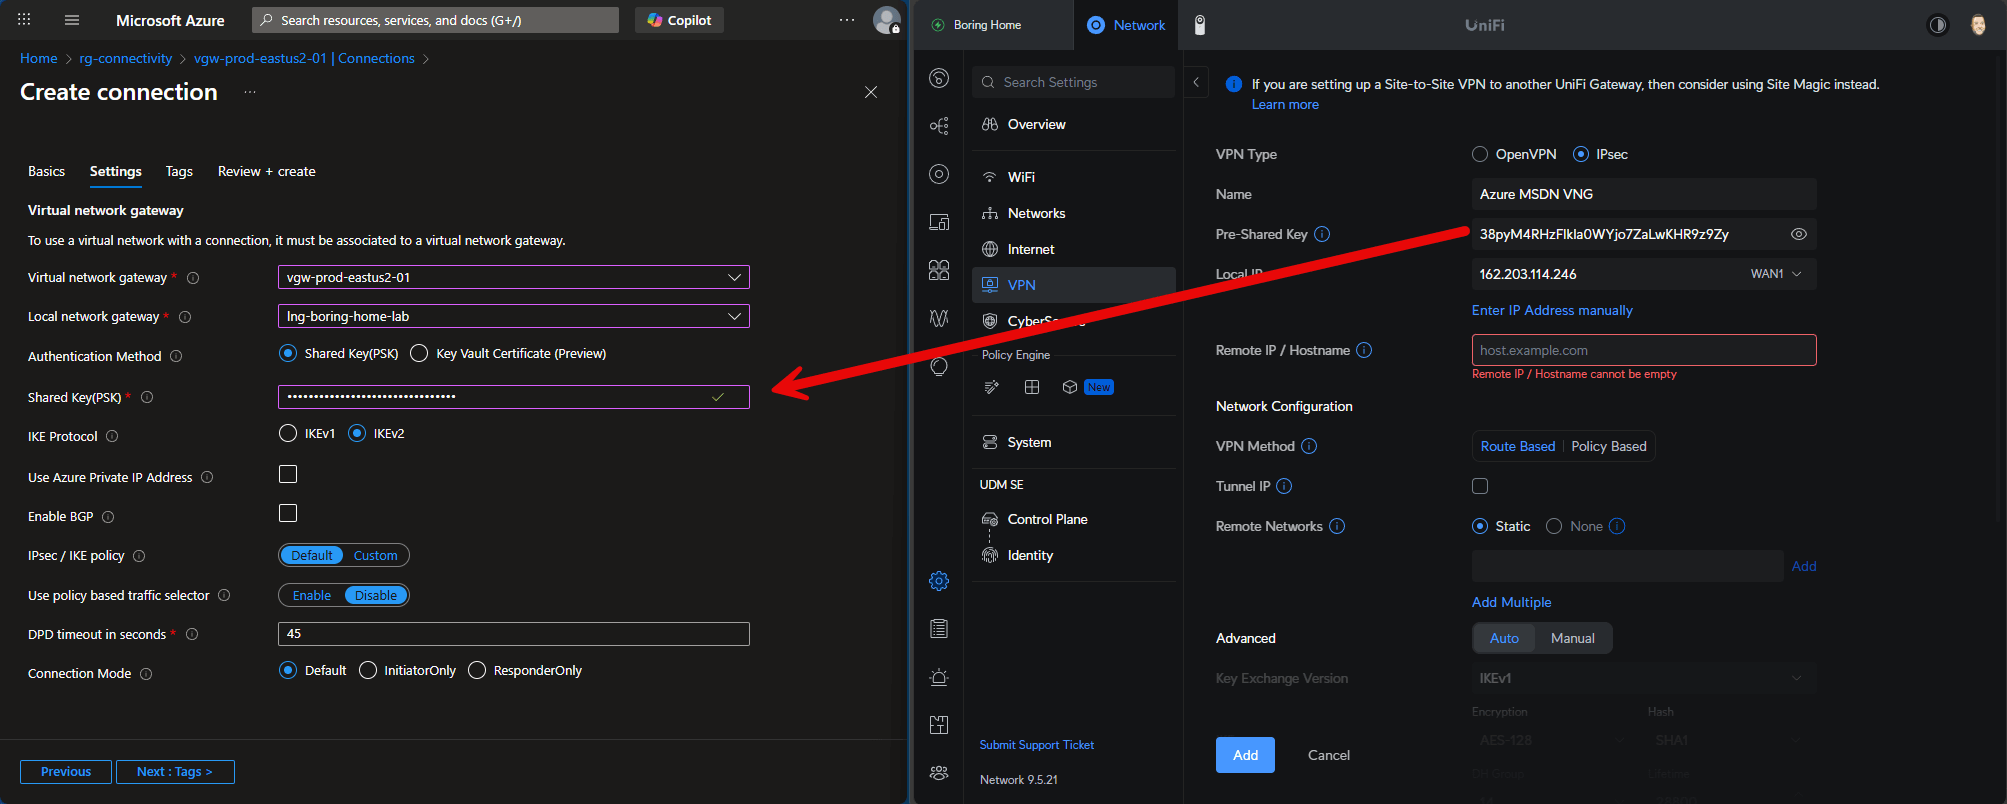Expand Local network gateway dropdown
This screenshot has height=804, width=2007.
(513, 316)
